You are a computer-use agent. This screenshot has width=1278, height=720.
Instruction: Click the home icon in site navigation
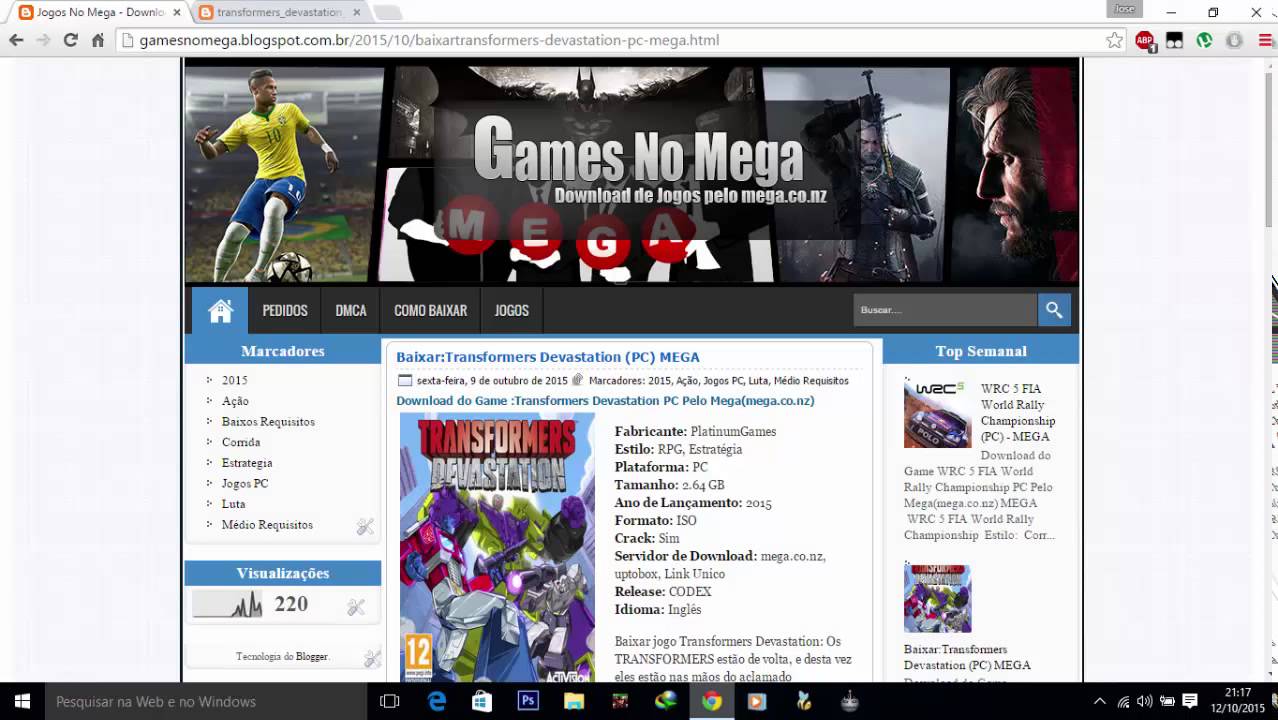(220, 311)
